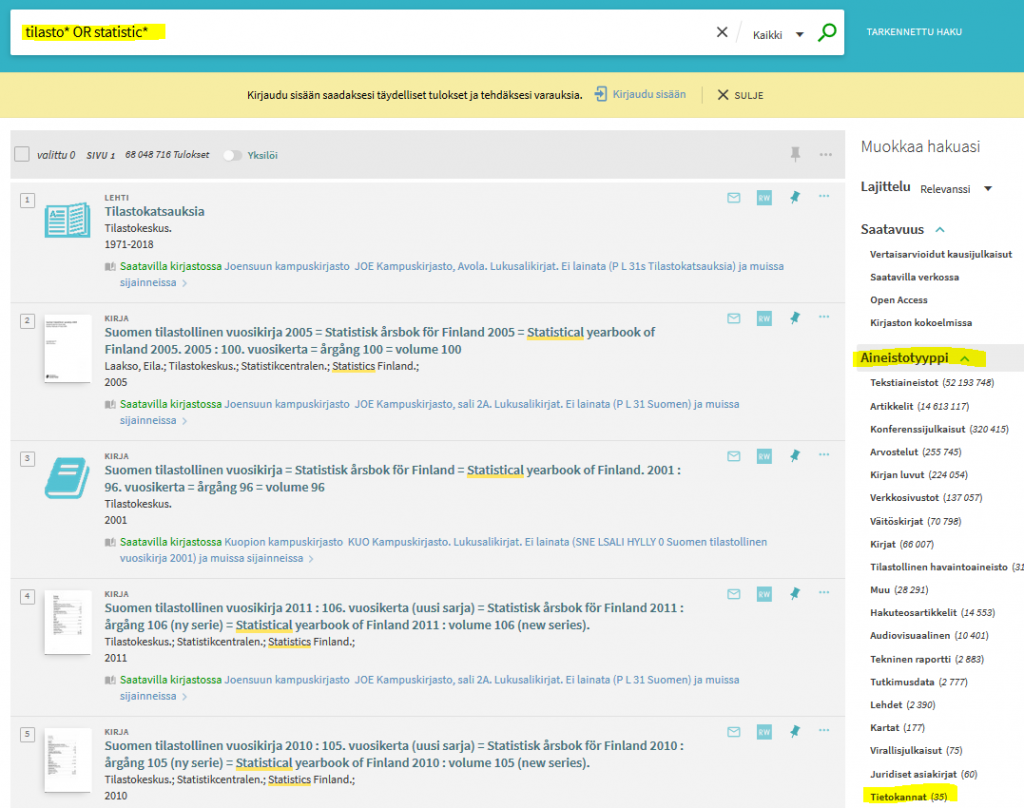Filter results to Kartat
1024x808 pixels.
[897, 728]
